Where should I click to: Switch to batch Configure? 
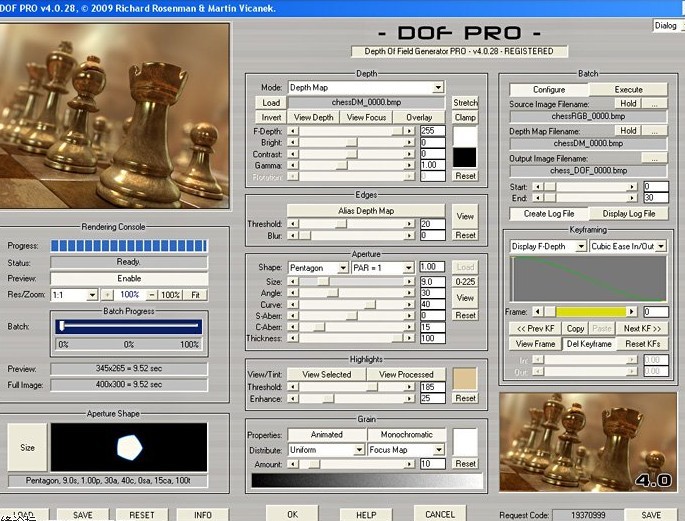[549, 90]
